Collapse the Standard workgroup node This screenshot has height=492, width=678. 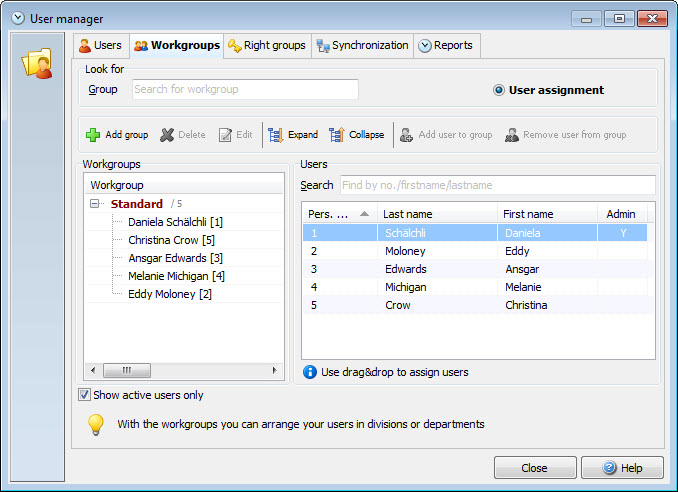click(94, 203)
